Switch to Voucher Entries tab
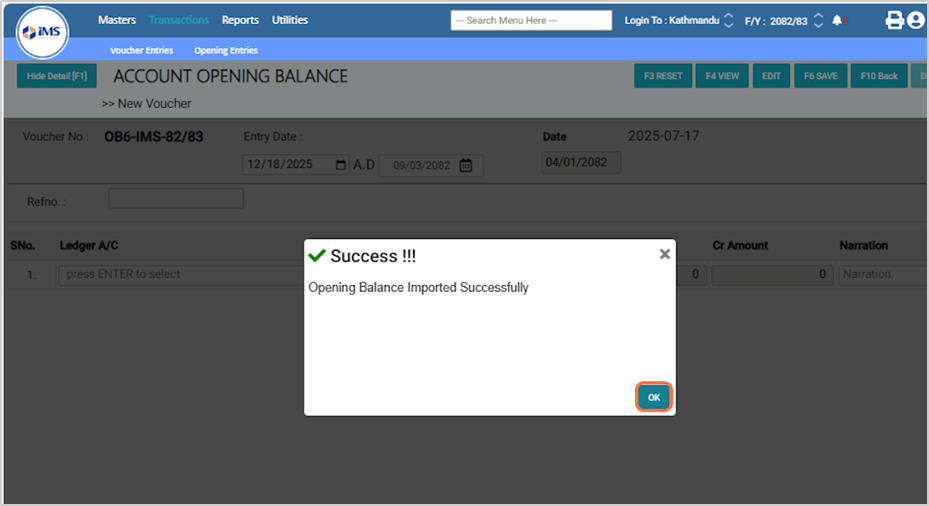The width and height of the screenshot is (929, 506). [x=141, y=50]
